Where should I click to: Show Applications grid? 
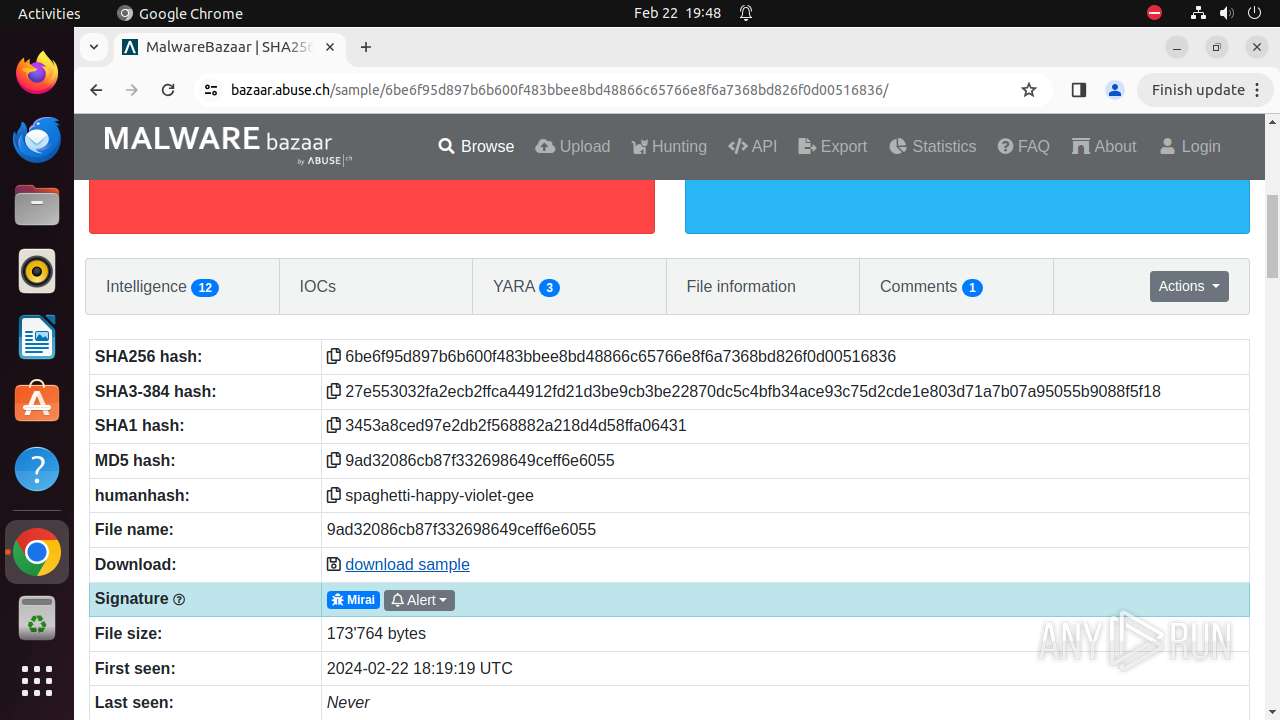37,681
